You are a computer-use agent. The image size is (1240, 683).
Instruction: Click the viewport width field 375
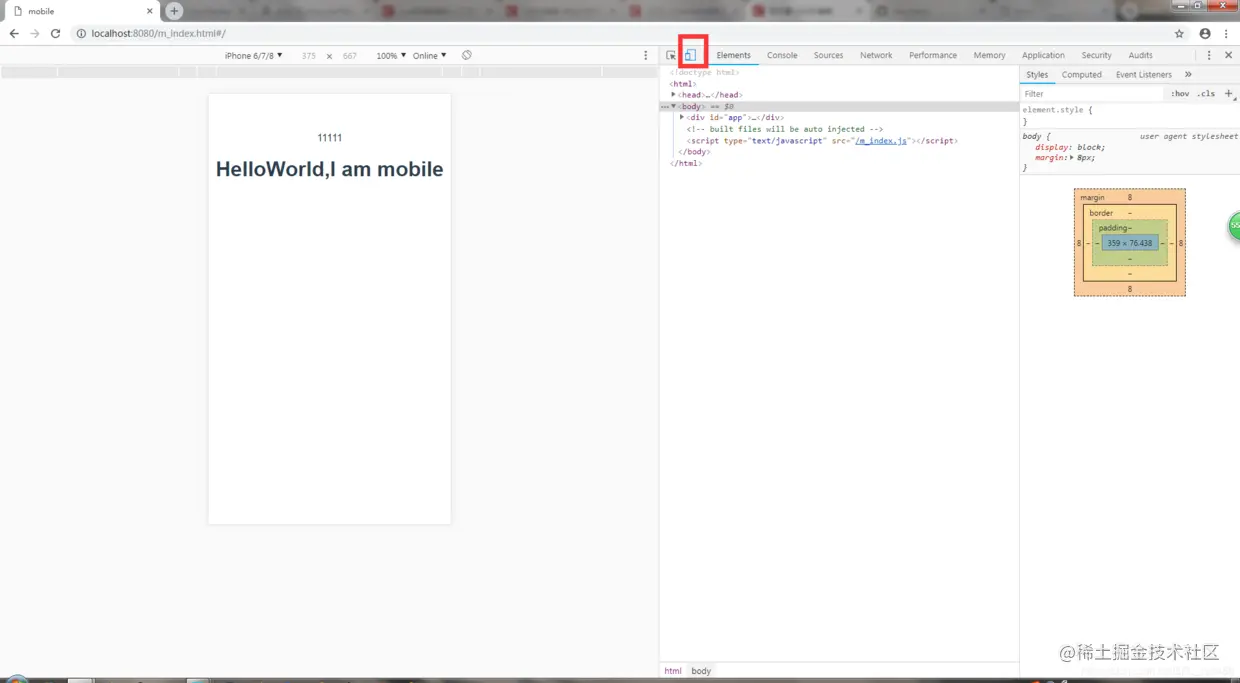tap(309, 56)
